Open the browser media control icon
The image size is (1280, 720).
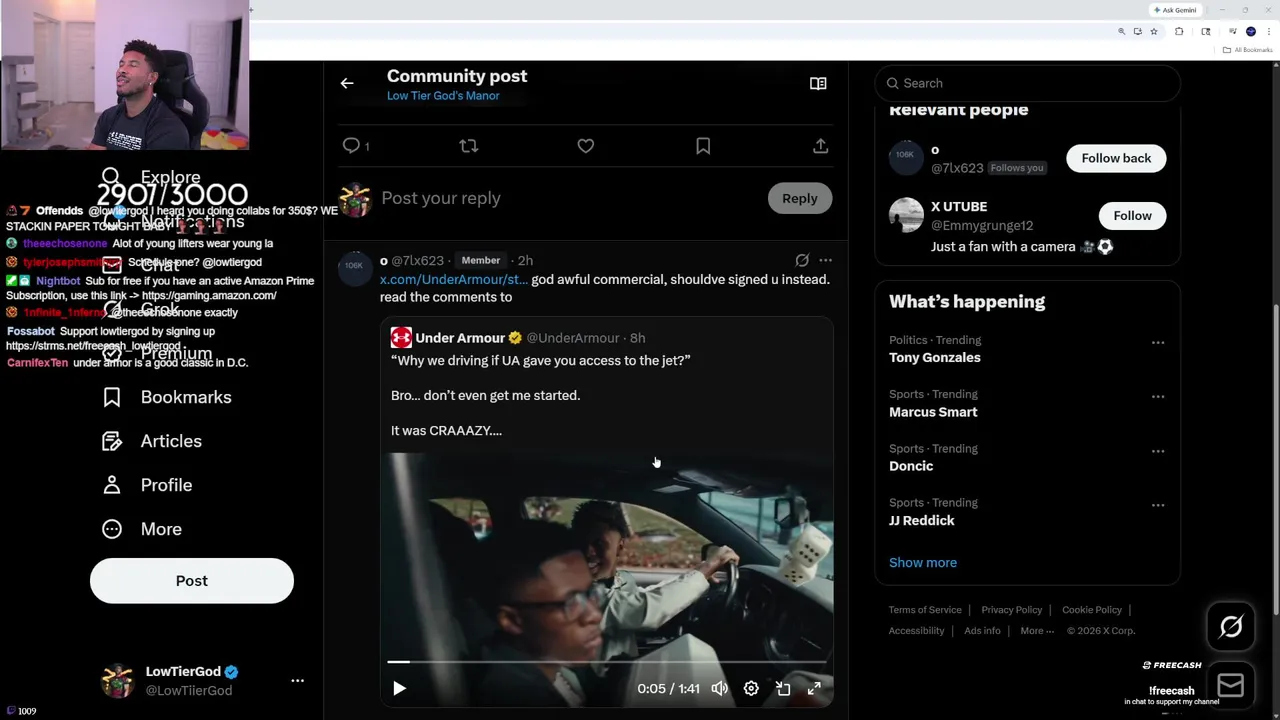(1233, 31)
